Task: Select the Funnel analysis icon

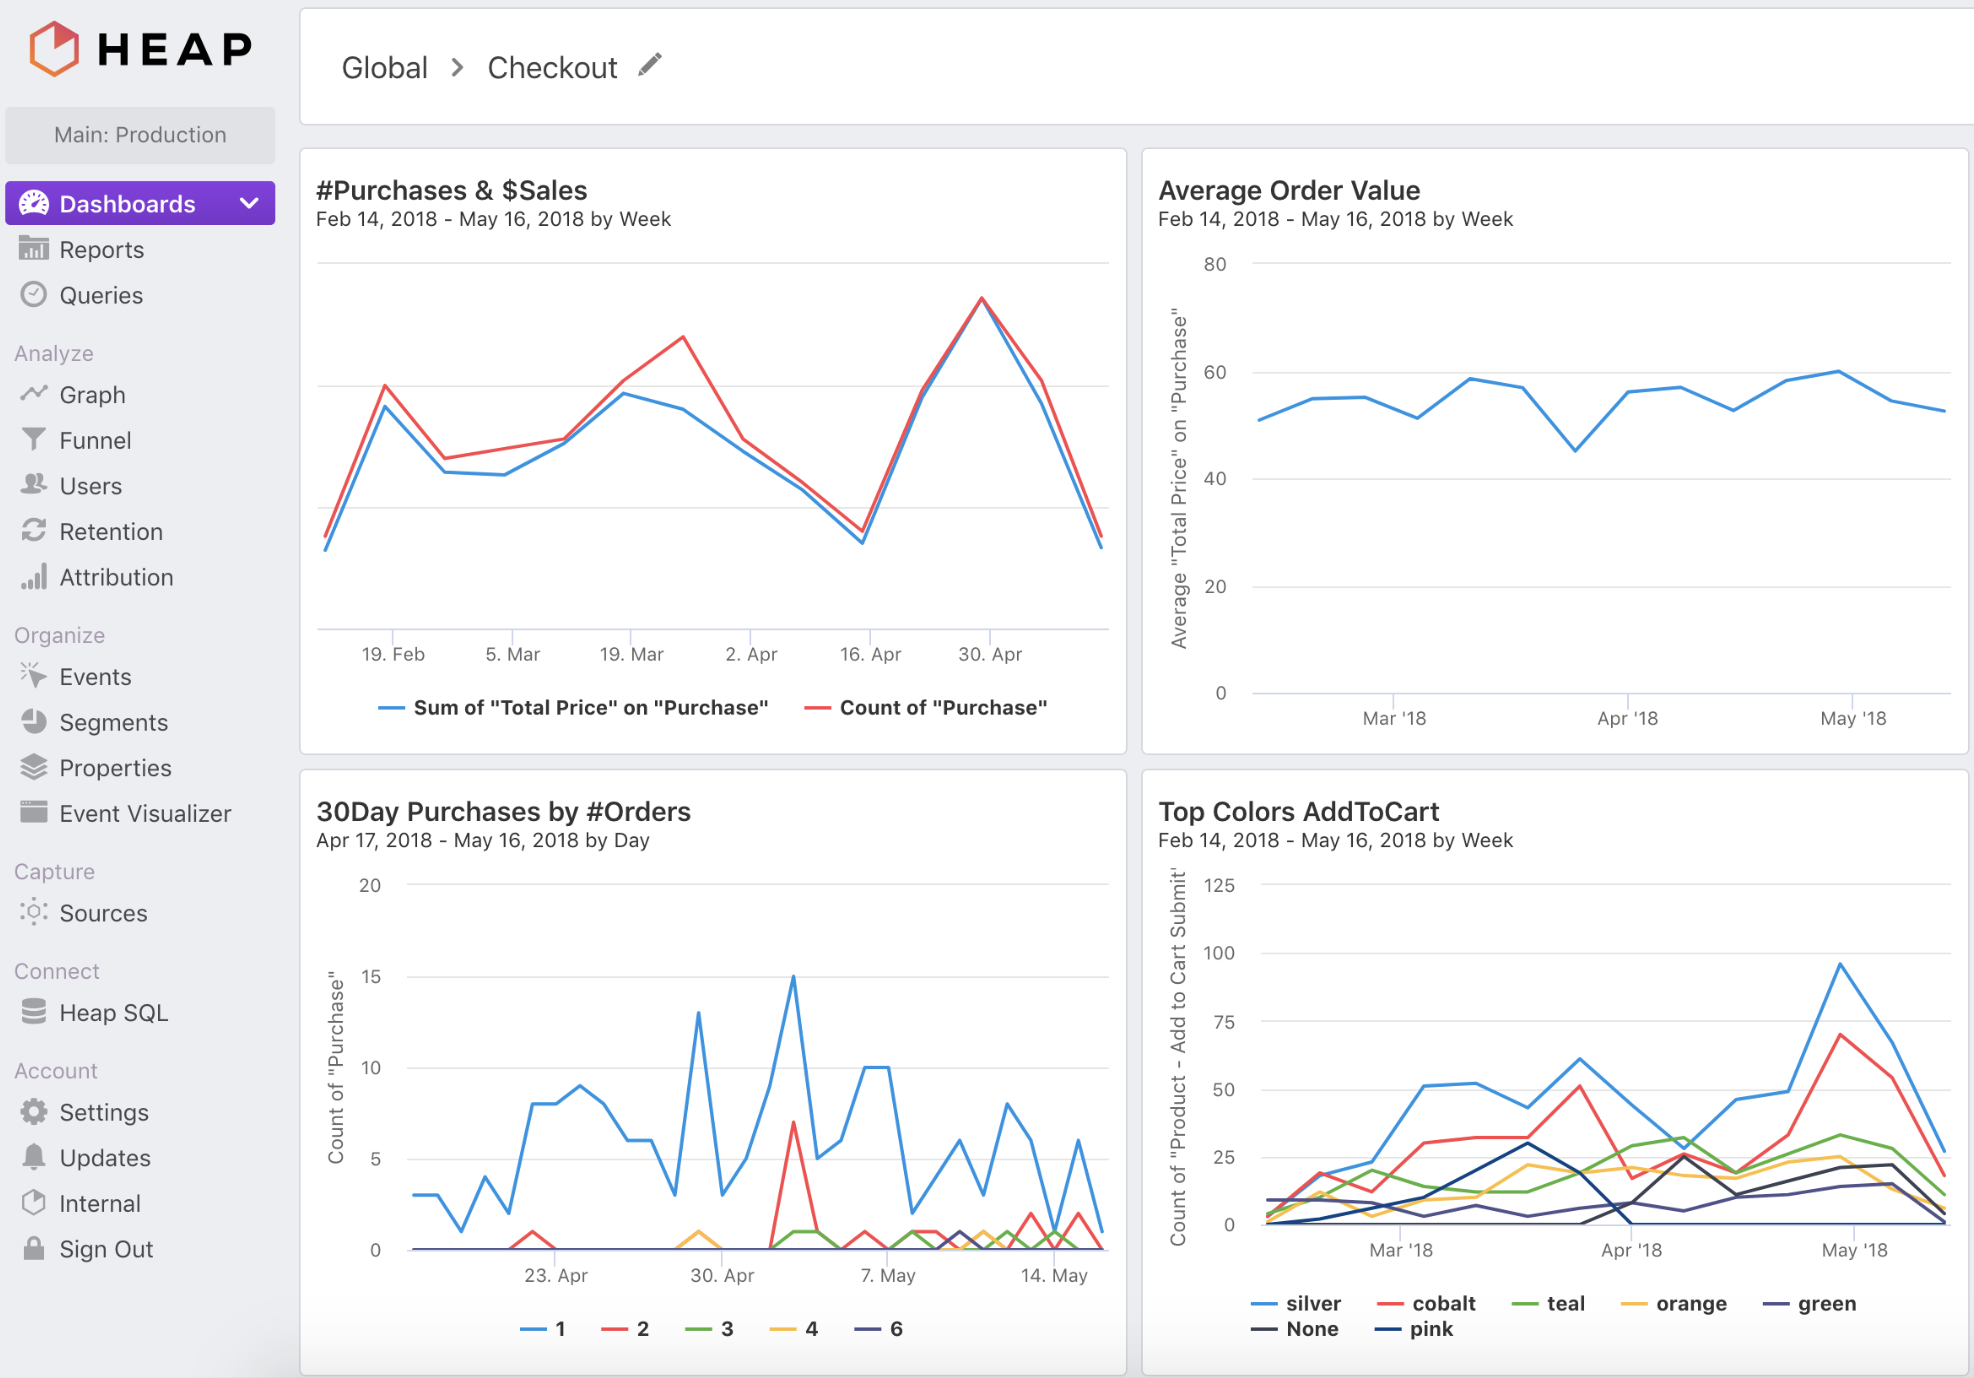Action: pyautogui.click(x=33, y=440)
